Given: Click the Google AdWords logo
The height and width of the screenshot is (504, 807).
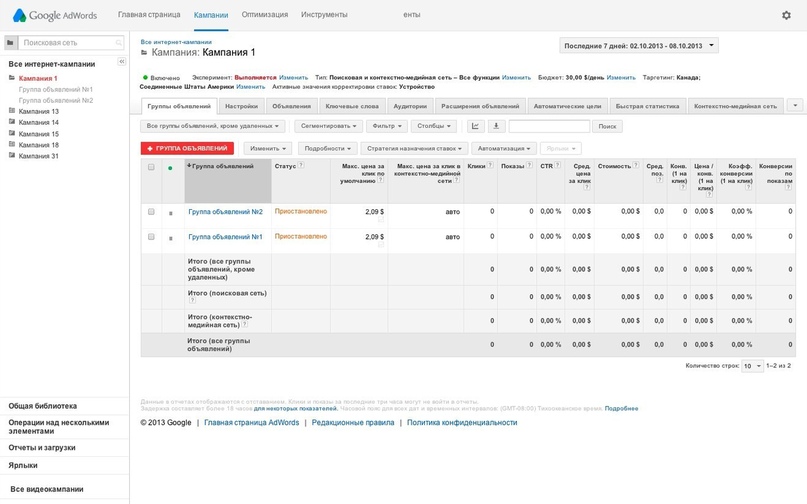Looking at the screenshot, I should [x=55, y=15].
